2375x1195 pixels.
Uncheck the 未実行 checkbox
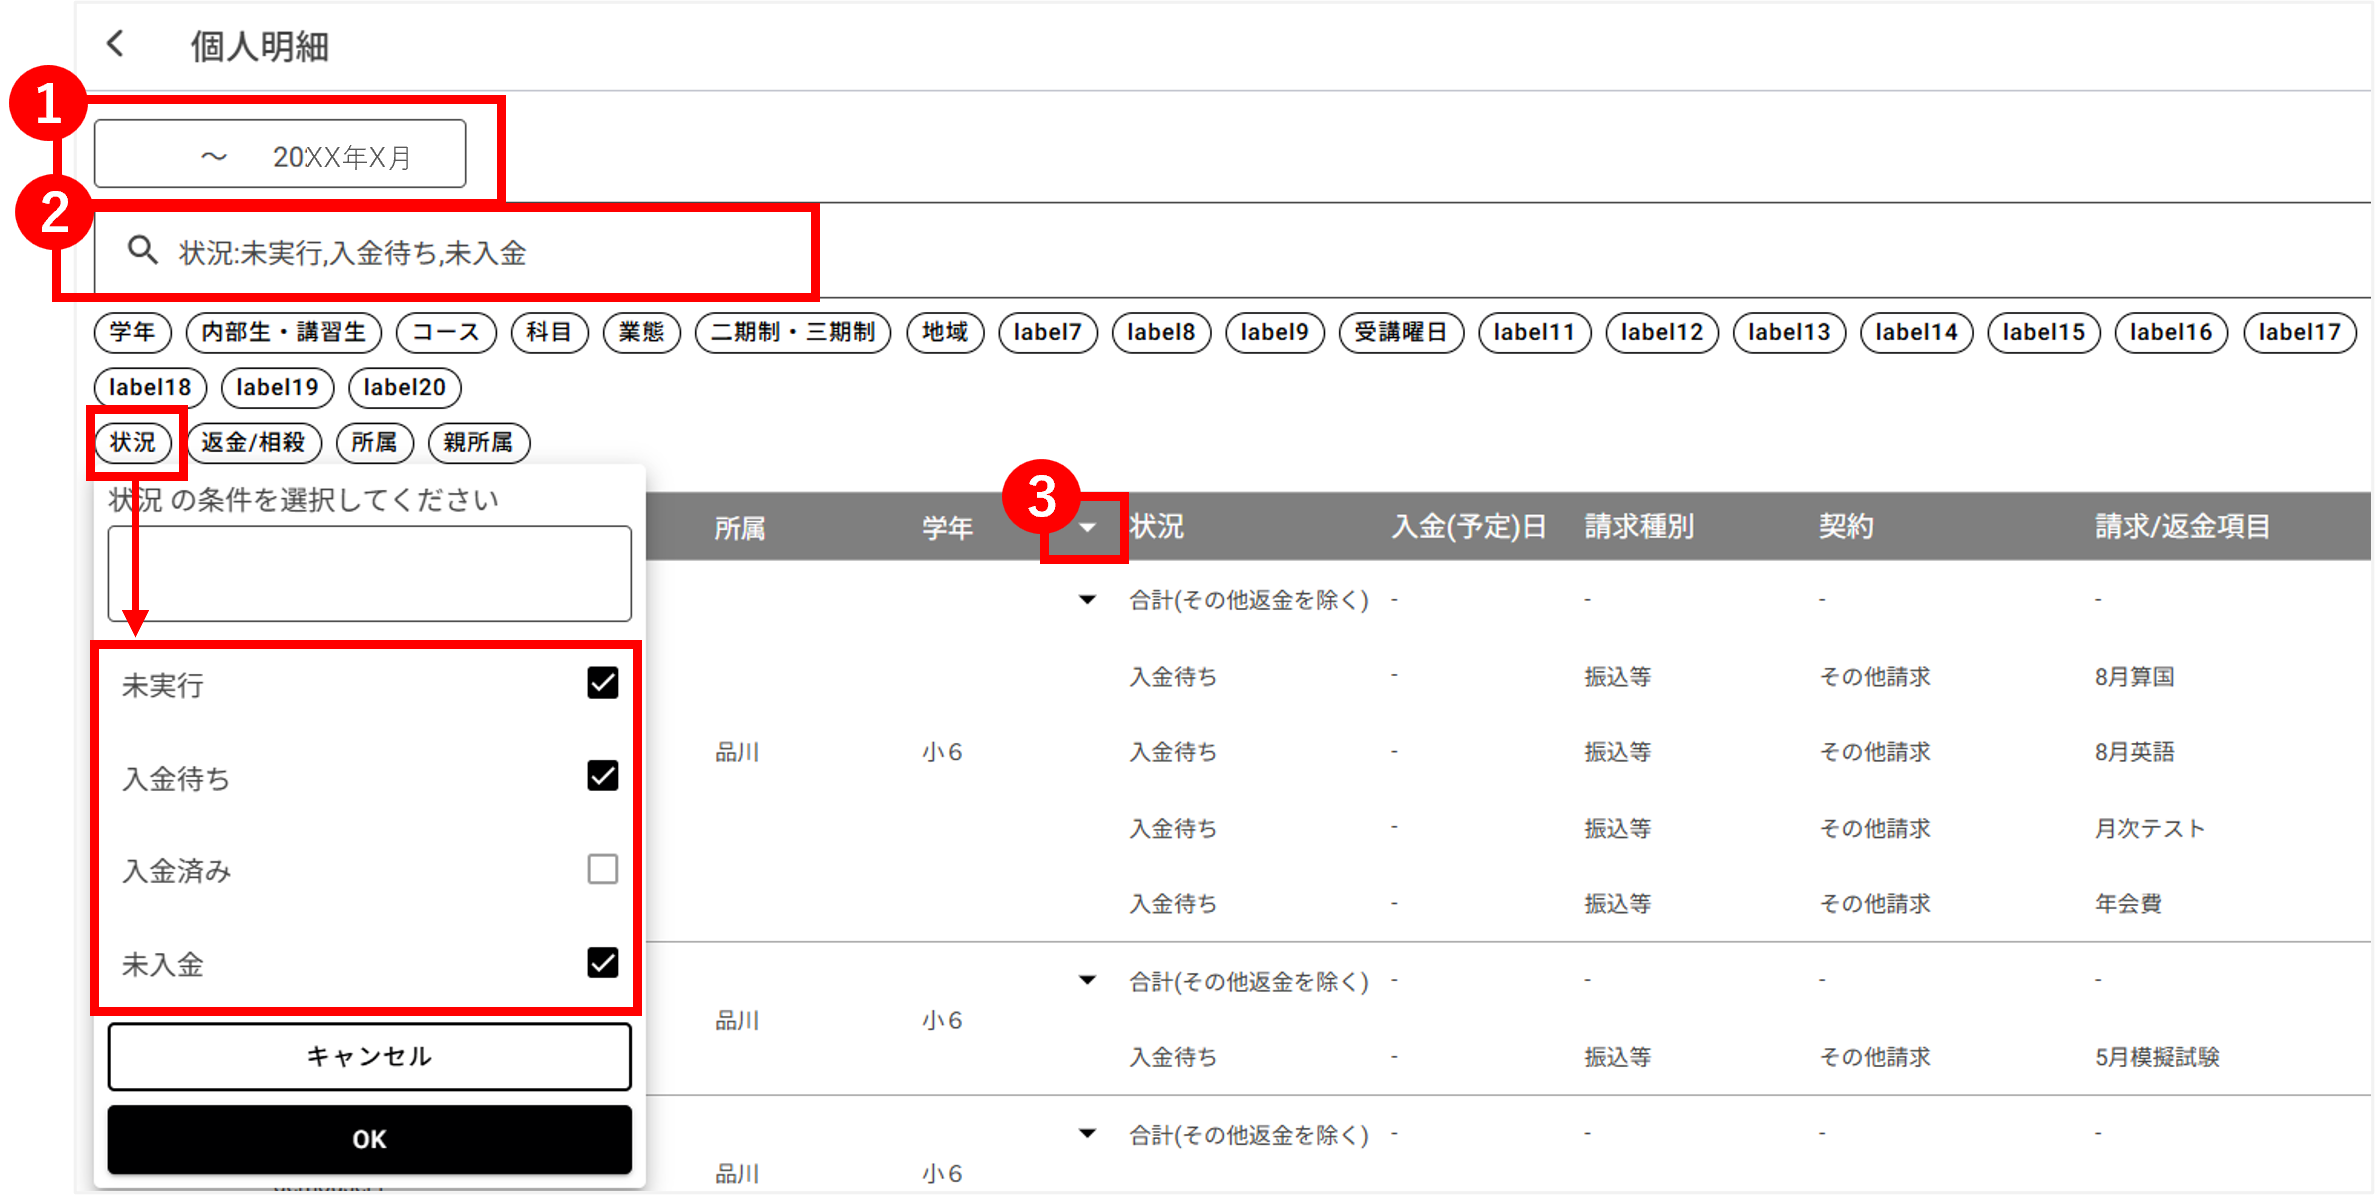(x=602, y=683)
